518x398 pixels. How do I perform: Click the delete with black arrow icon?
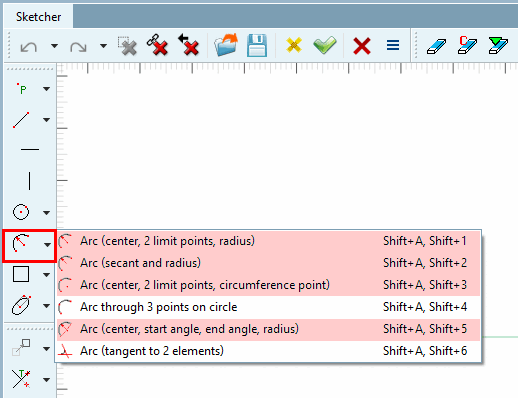189,45
